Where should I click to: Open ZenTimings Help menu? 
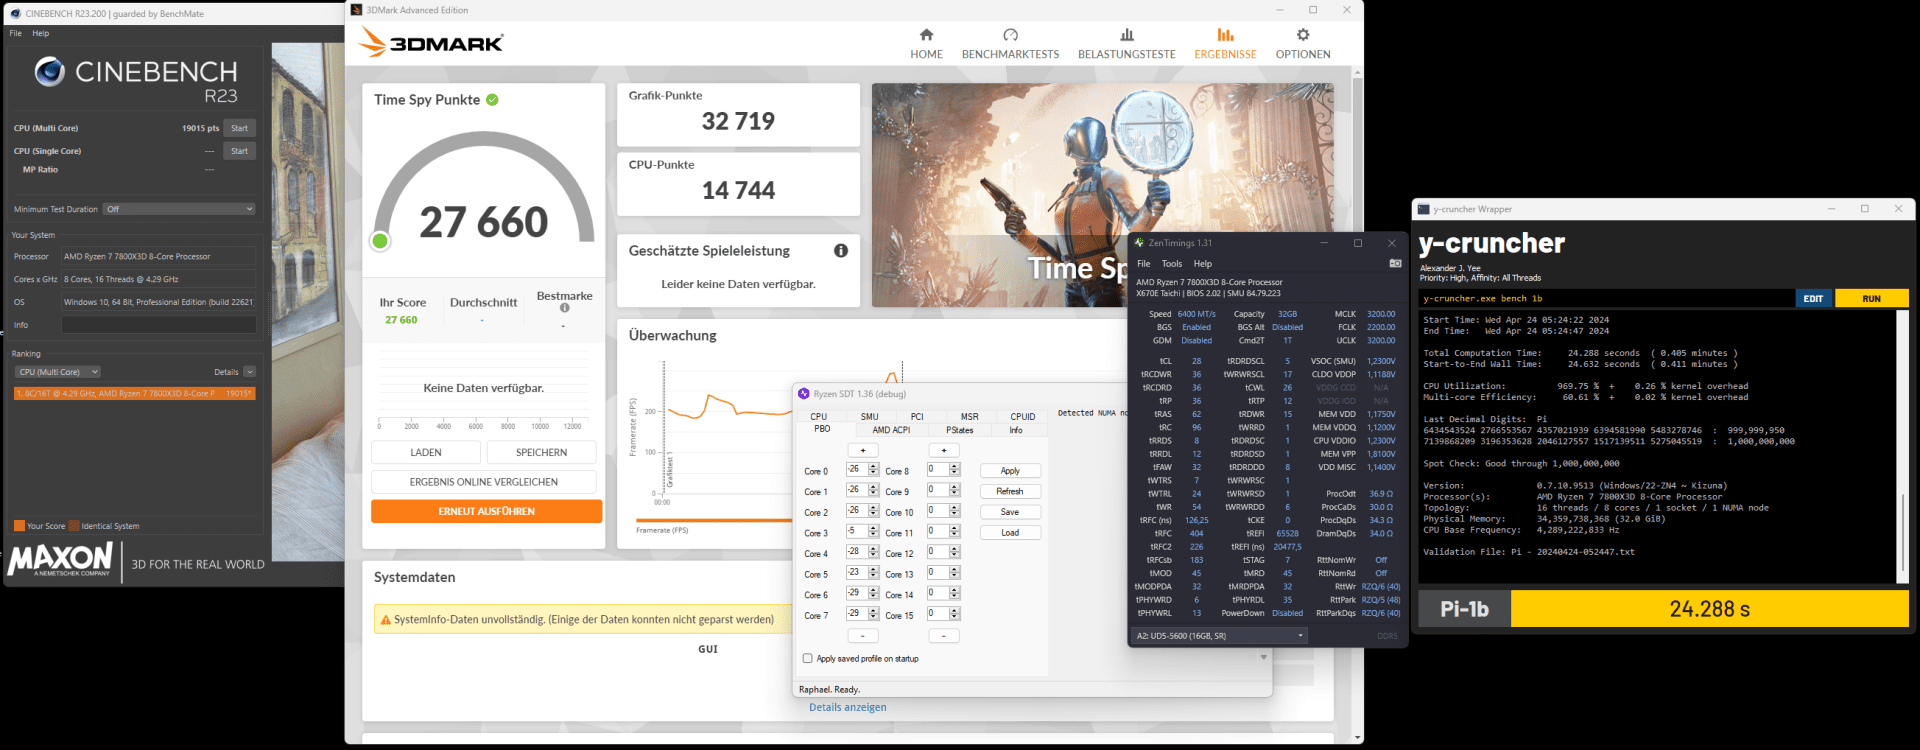[1203, 264]
